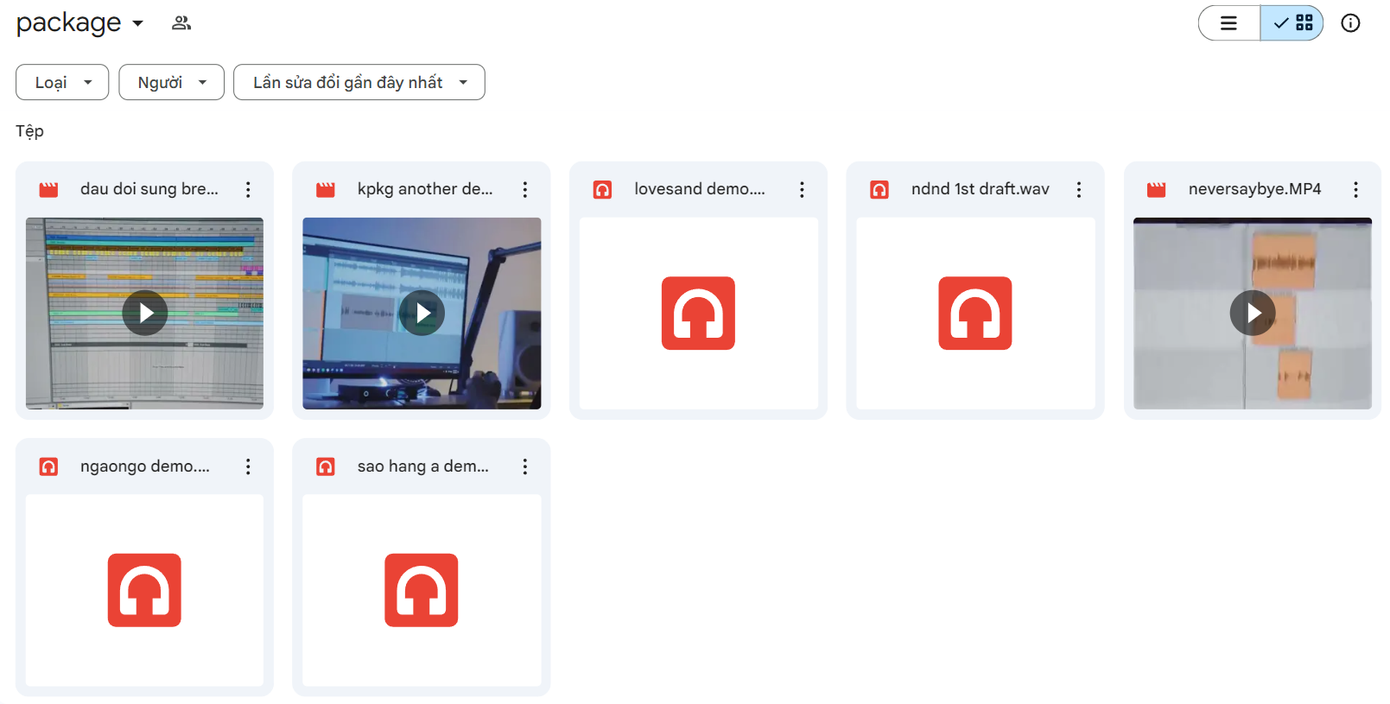
Task: Click the shared people icon beside package
Action: pos(181,23)
